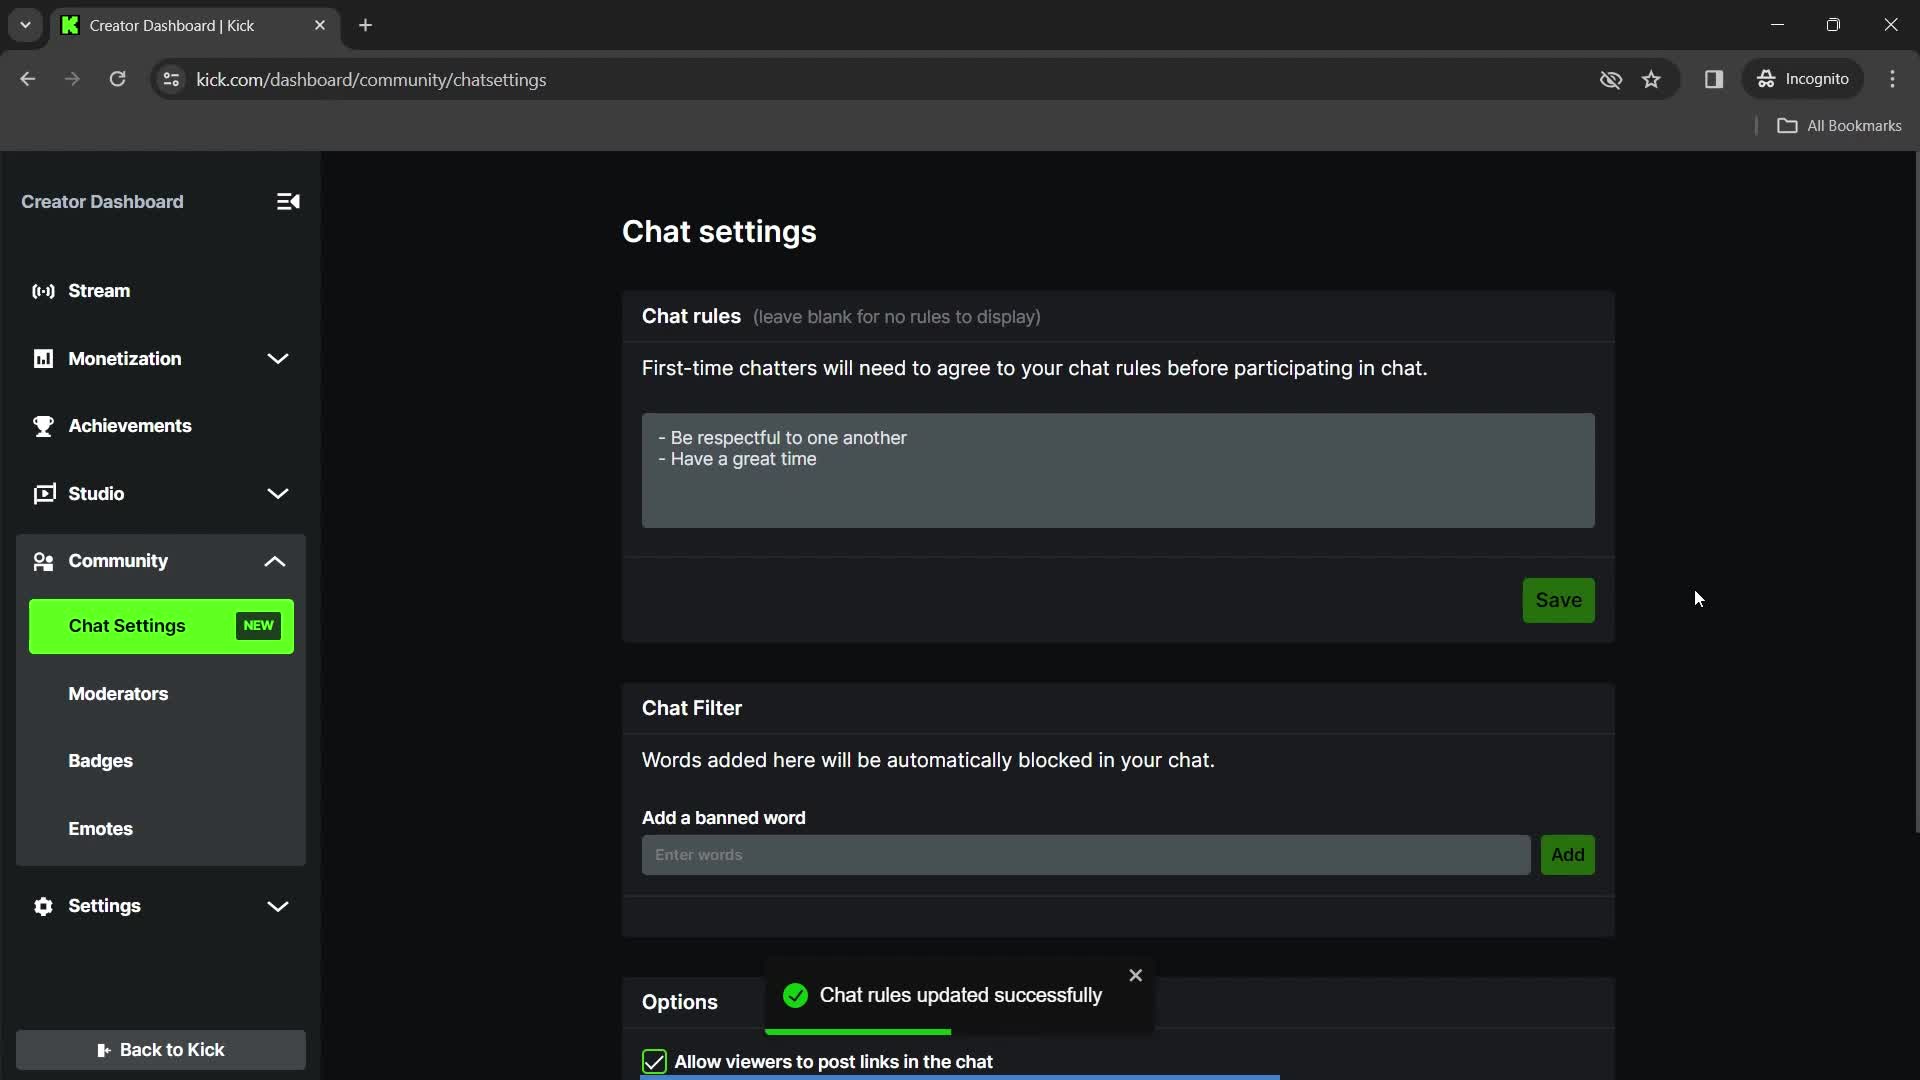1920x1080 pixels.
Task: Open the Moderators settings page
Action: [117, 692]
